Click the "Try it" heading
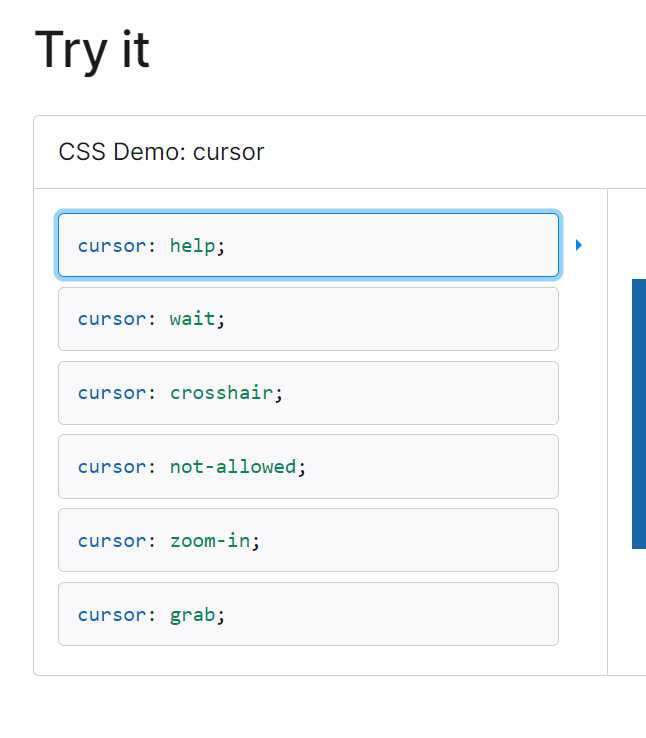 point(92,50)
